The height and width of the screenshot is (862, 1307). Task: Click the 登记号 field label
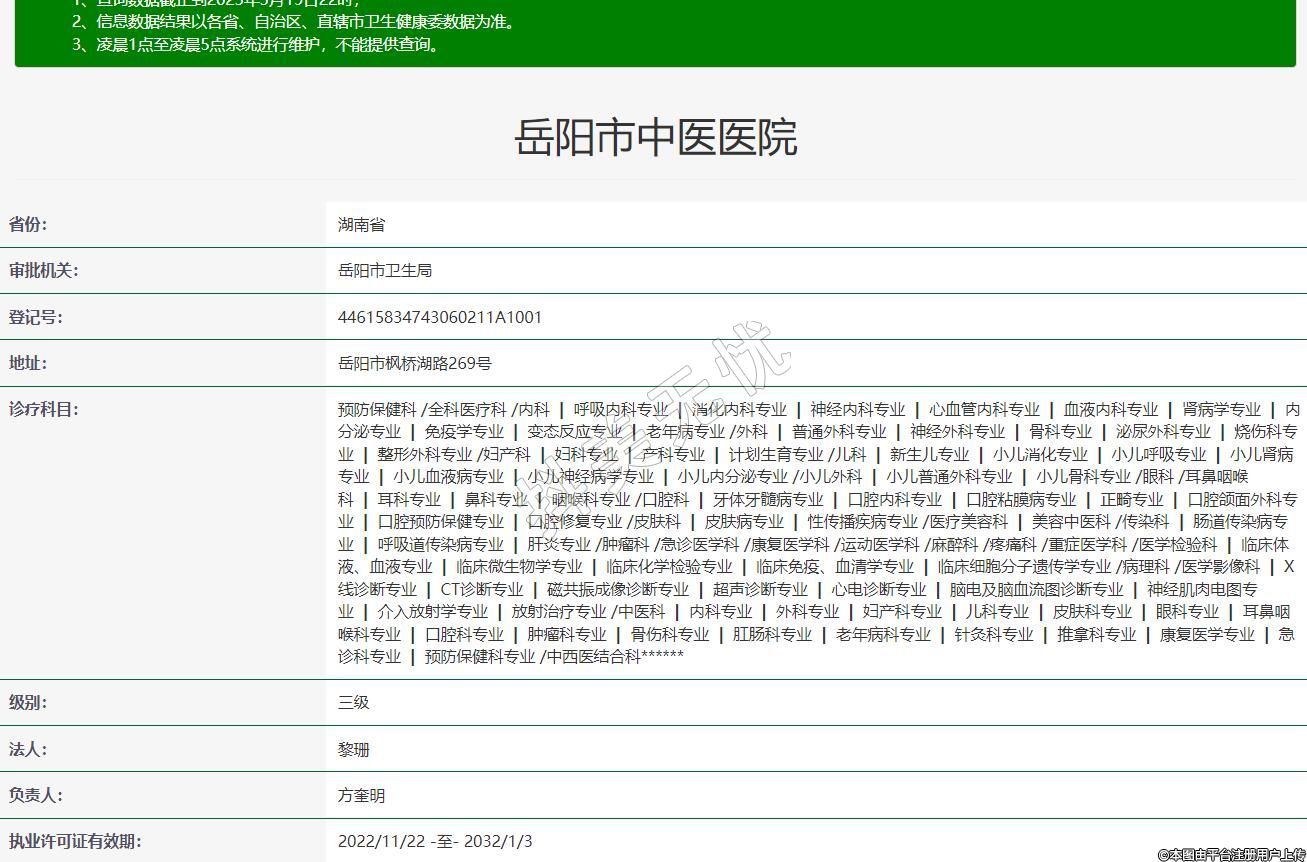(35, 317)
